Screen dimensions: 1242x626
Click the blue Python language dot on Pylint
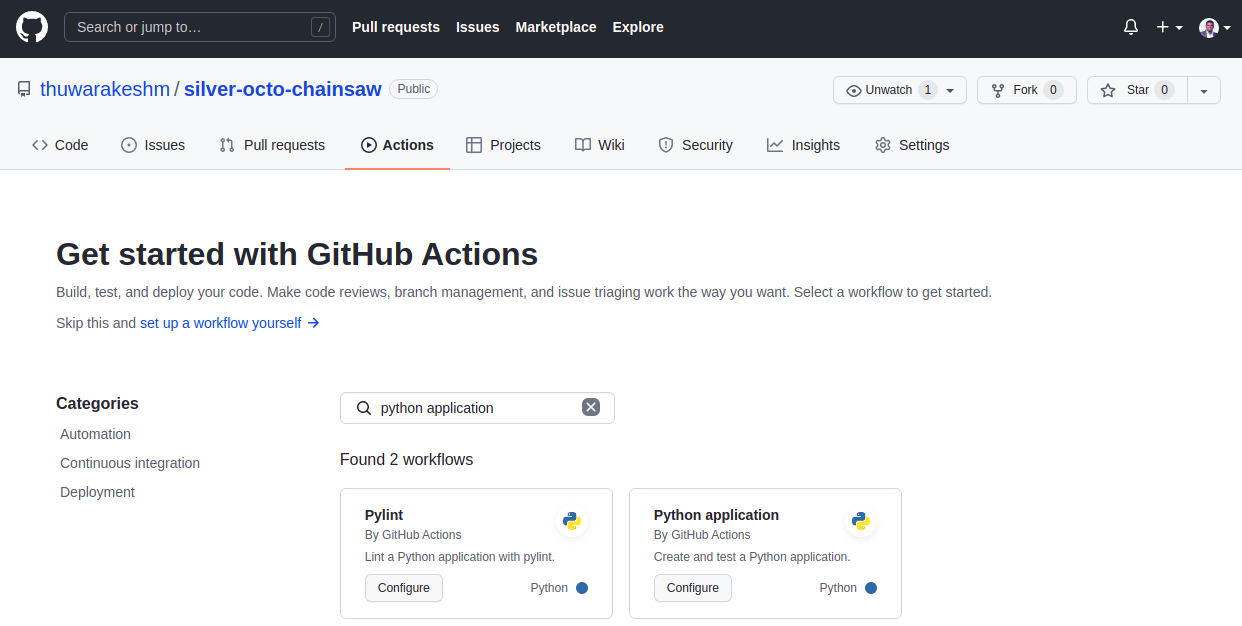coord(582,588)
